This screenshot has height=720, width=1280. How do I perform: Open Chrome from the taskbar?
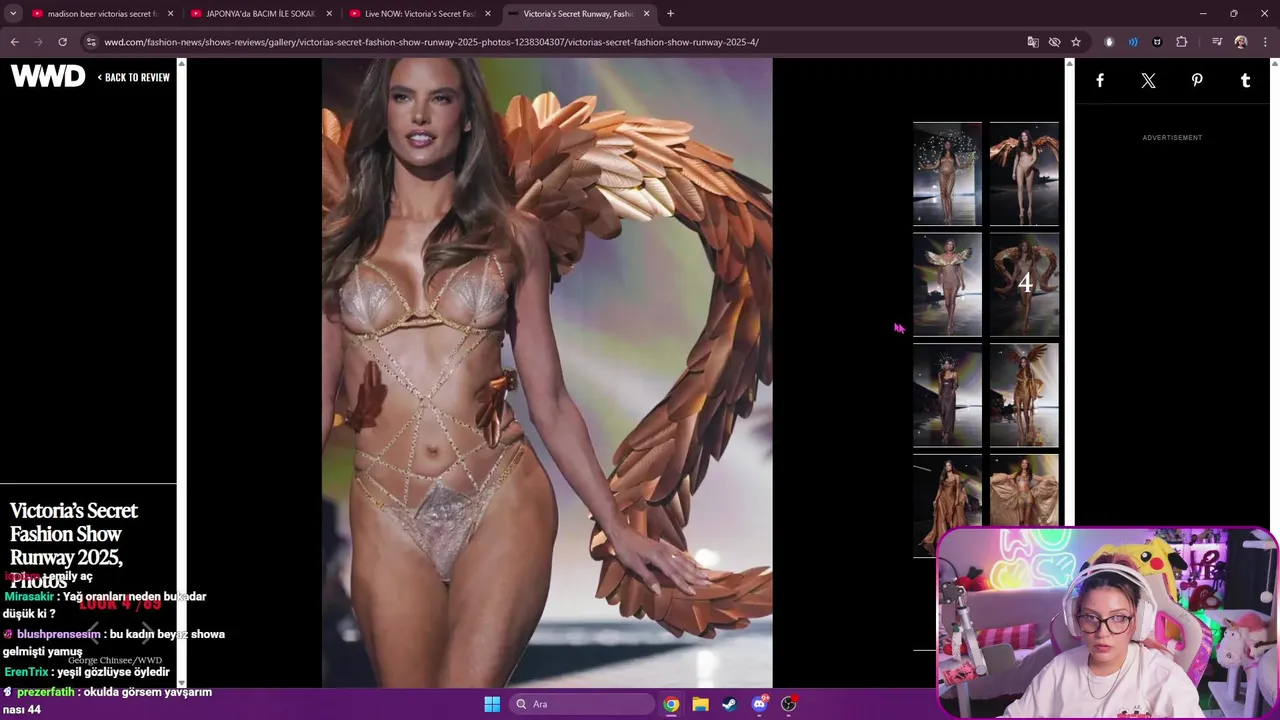pos(671,704)
